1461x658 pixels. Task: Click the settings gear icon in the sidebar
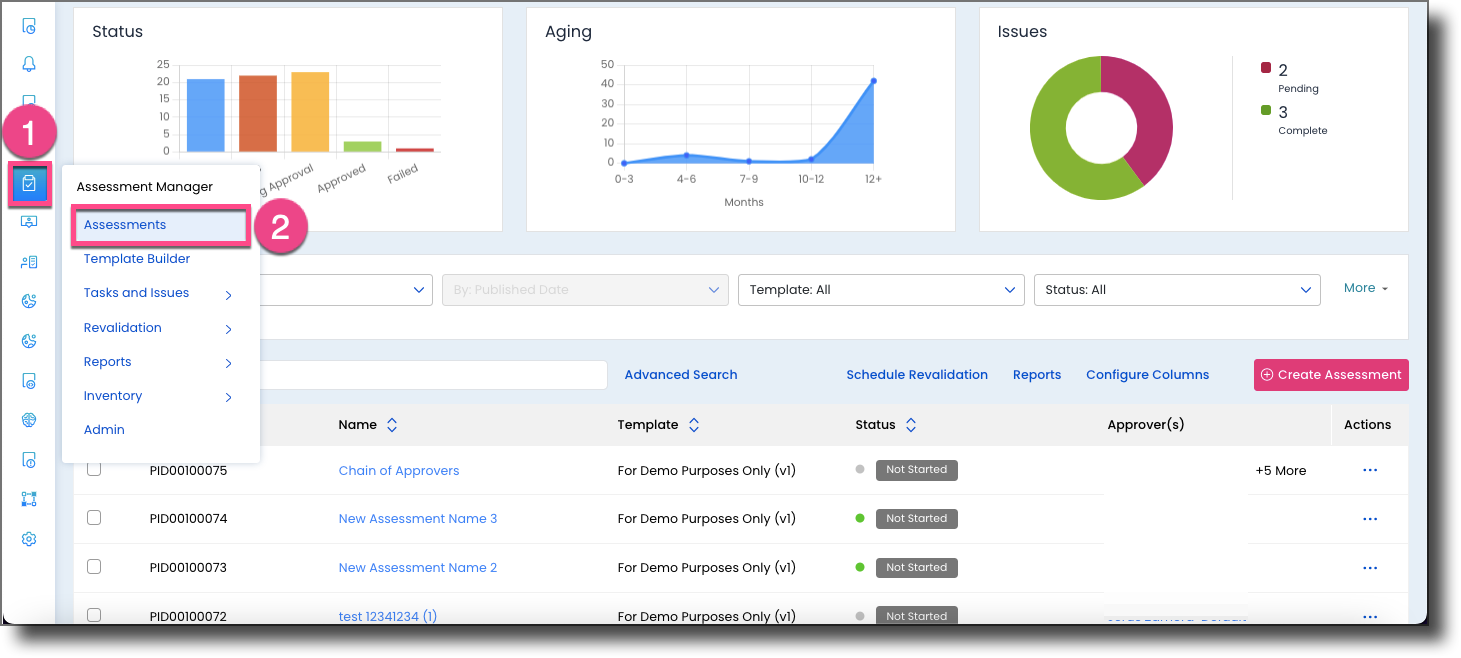pyautogui.click(x=28, y=538)
